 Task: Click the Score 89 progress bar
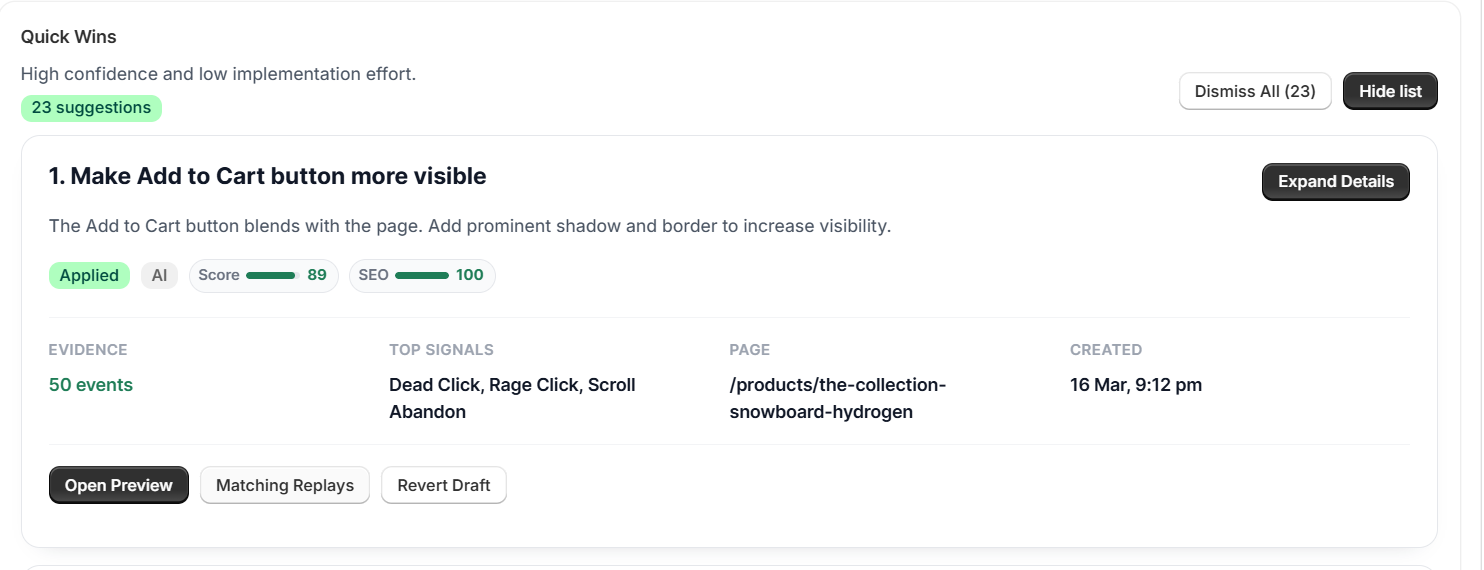coord(272,275)
